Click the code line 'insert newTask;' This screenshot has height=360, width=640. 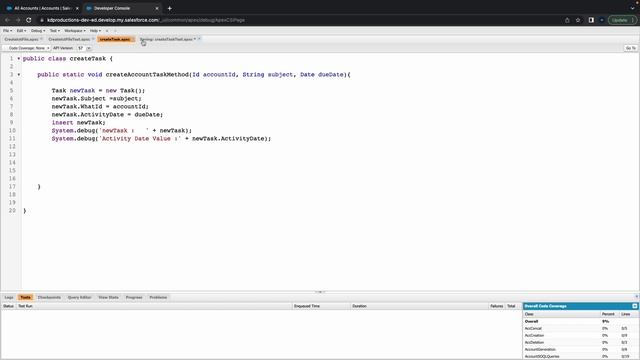click(x=78, y=122)
